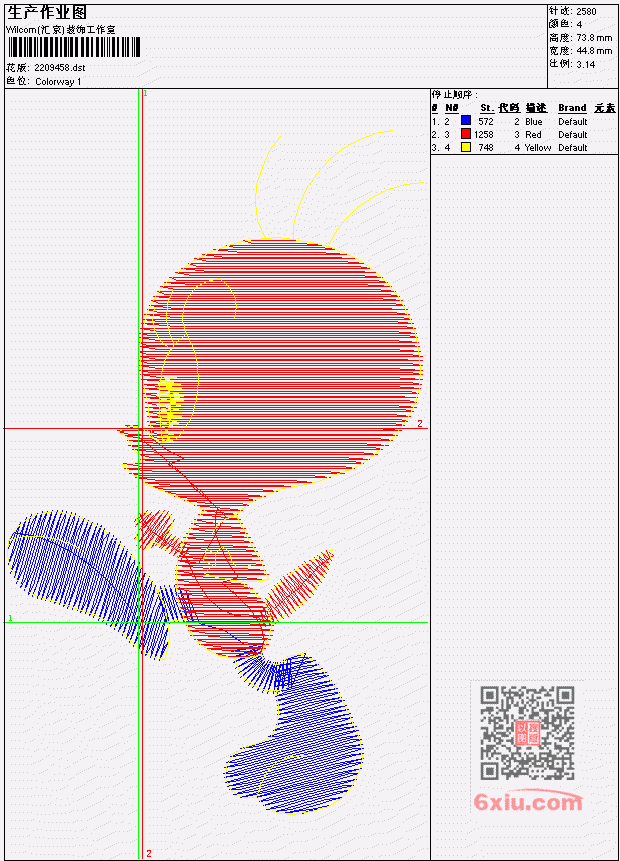Screen dimensions: 620x861
Task: Click the blue thread color swatch
Action: pyautogui.click(x=466, y=120)
